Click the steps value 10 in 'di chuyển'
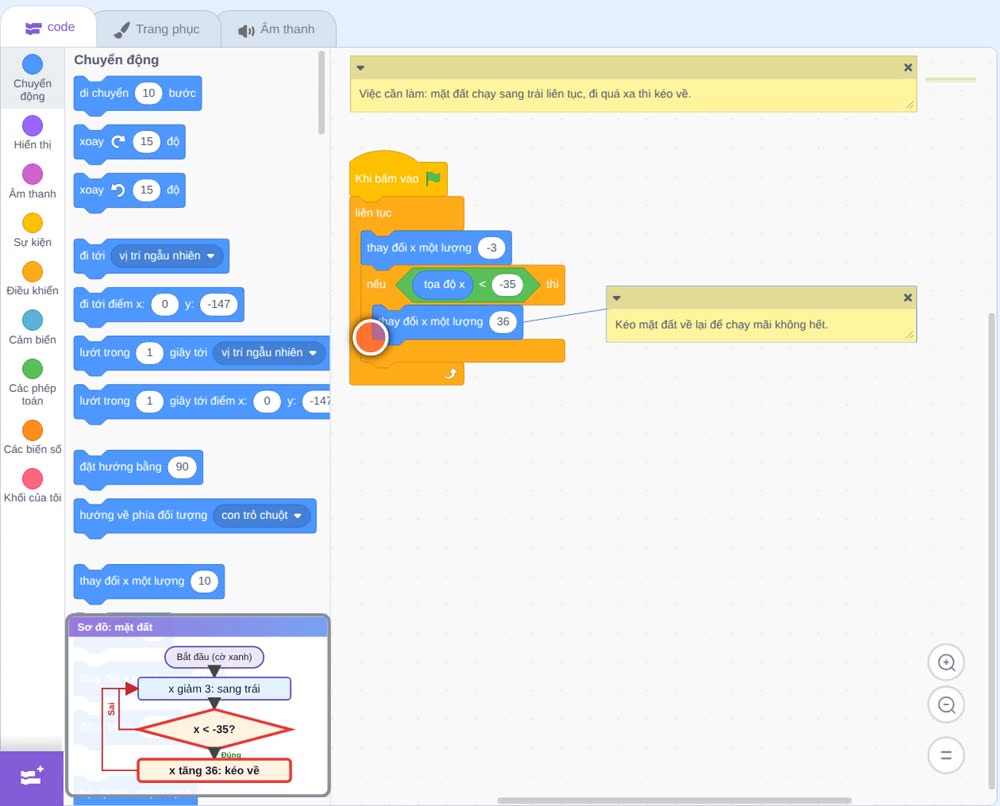Screen dimensions: 1000x806 (149, 93)
